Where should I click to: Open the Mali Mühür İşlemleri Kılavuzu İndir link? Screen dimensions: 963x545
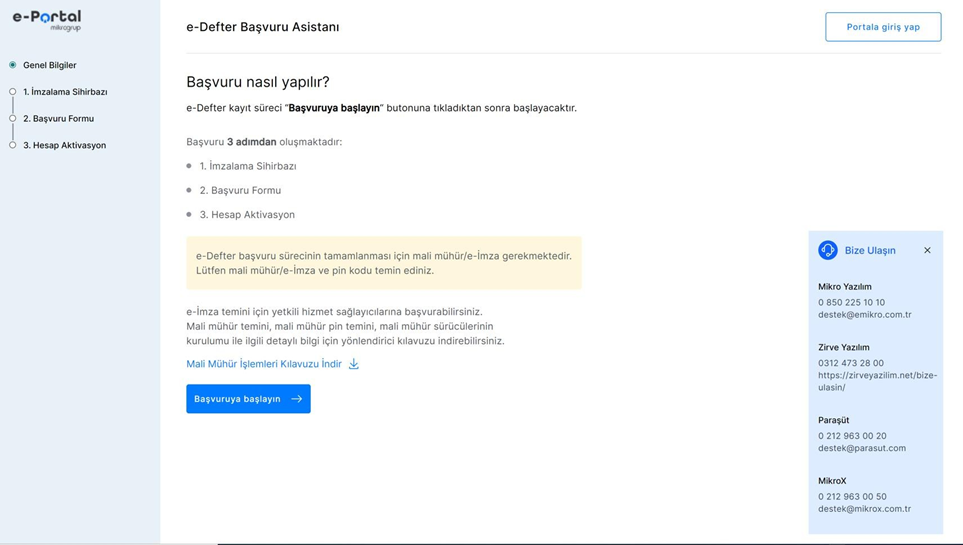click(264, 364)
